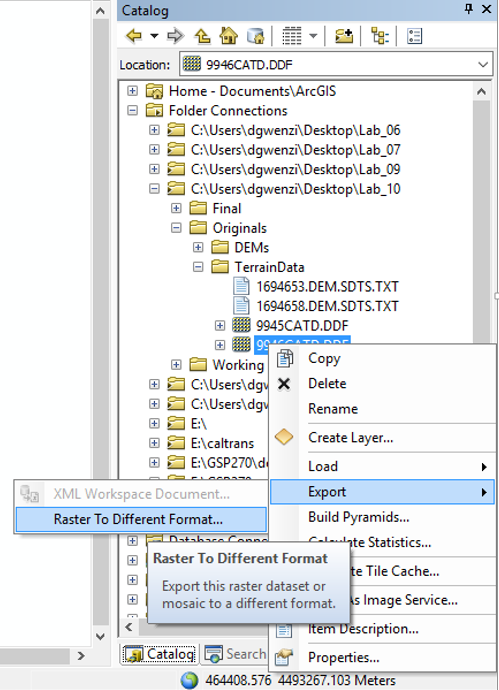Viewport: 499px width, 690px height.
Task: Toggle Contents Panel tree icon
Action: 379,36
